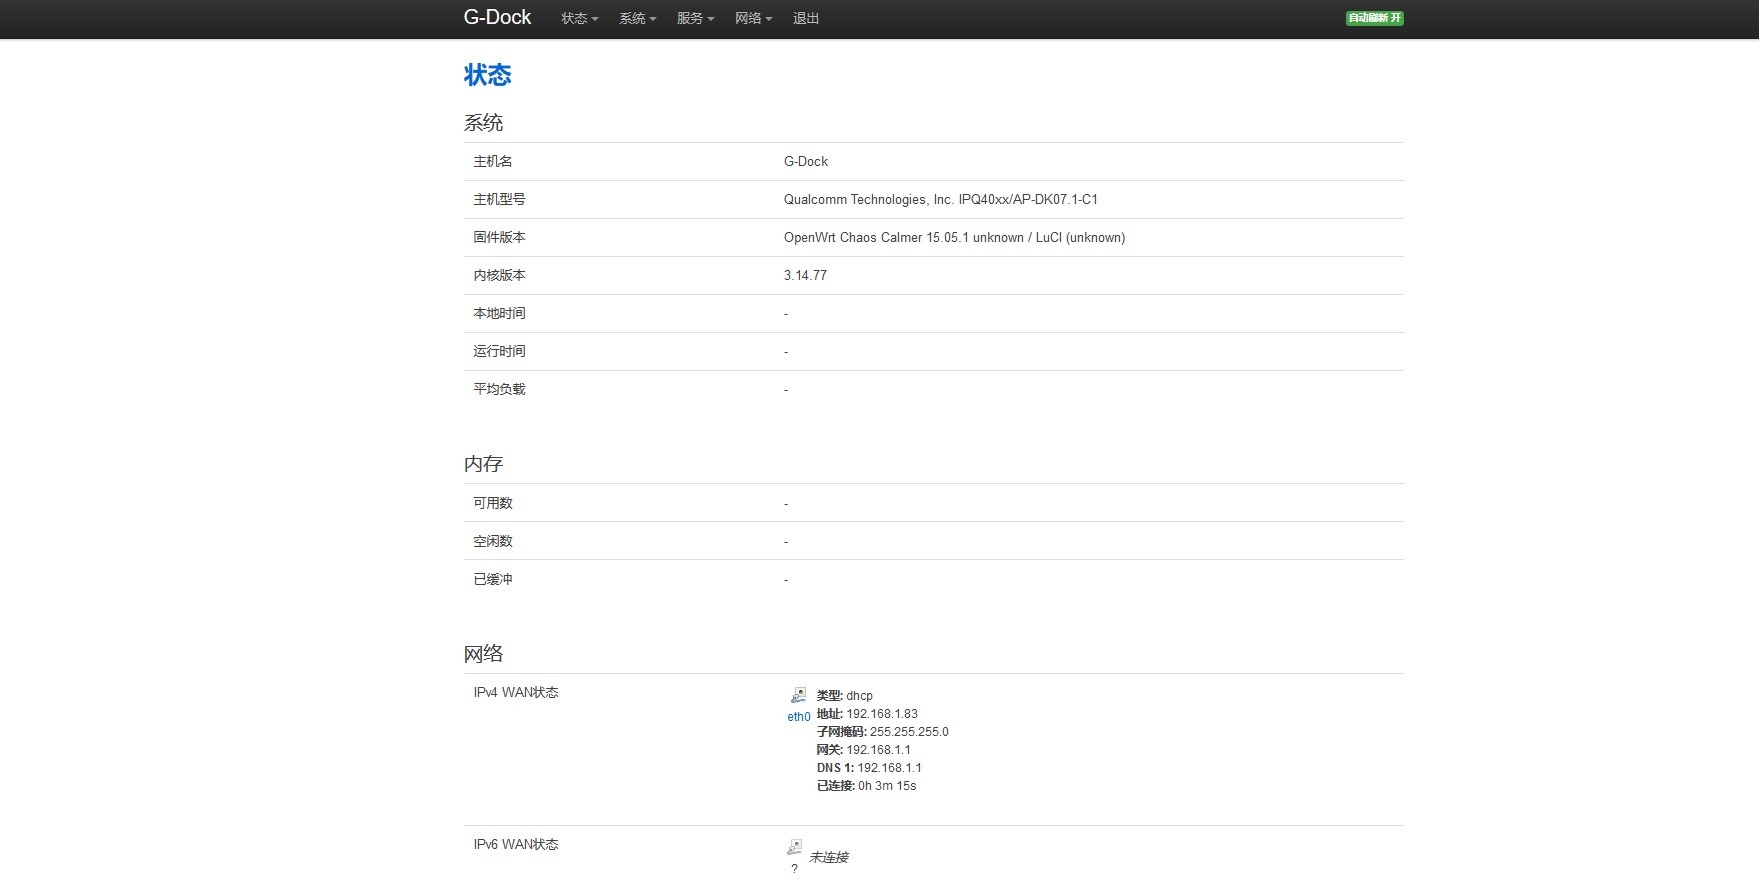The image size is (1759, 888).
Task: Click the 主机名 row label
Action: (492, 162)
